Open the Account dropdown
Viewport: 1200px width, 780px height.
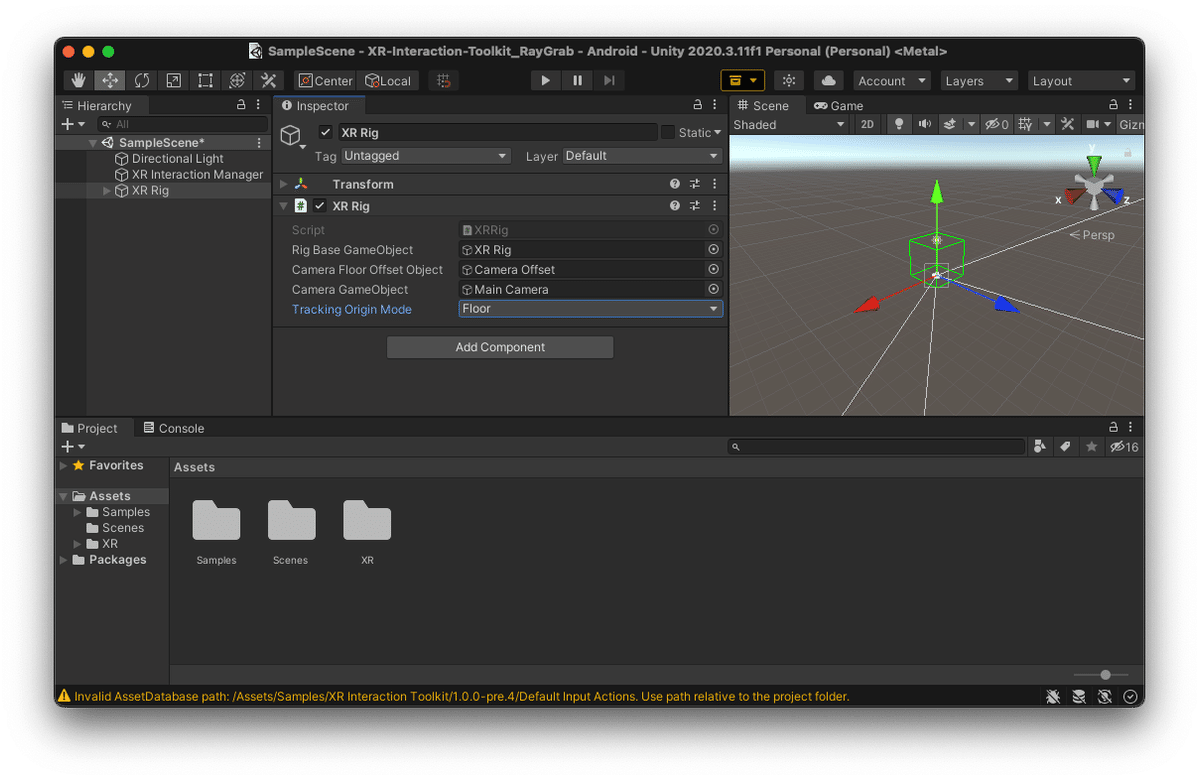tap(892, 81)
